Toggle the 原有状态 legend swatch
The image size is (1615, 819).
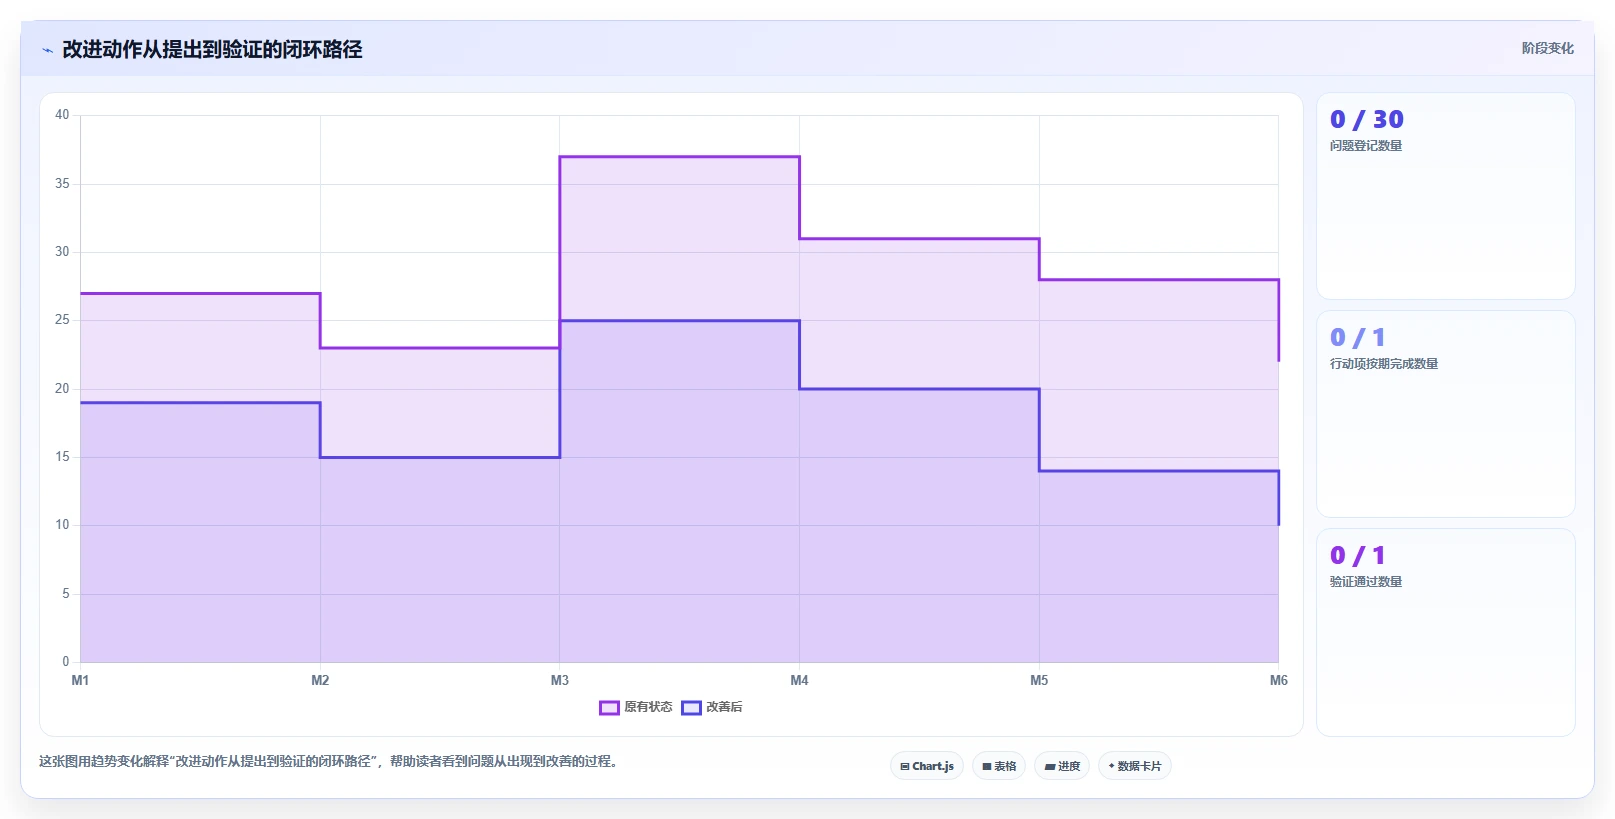(609, 707)
